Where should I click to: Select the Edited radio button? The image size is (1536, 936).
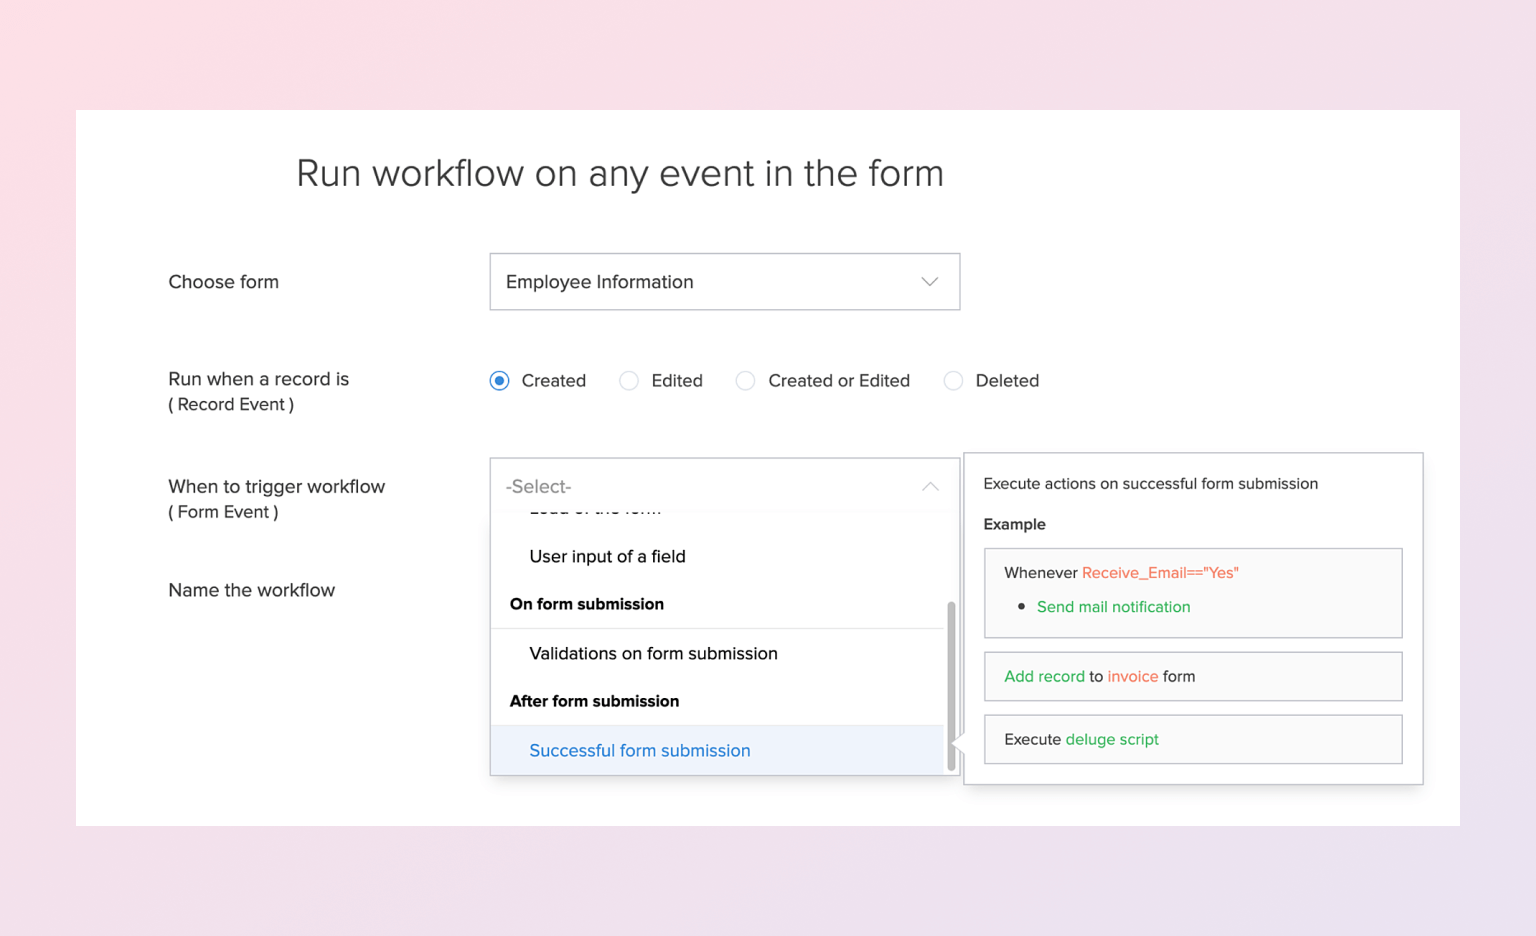pyautogui.click(x=629, y=381)
